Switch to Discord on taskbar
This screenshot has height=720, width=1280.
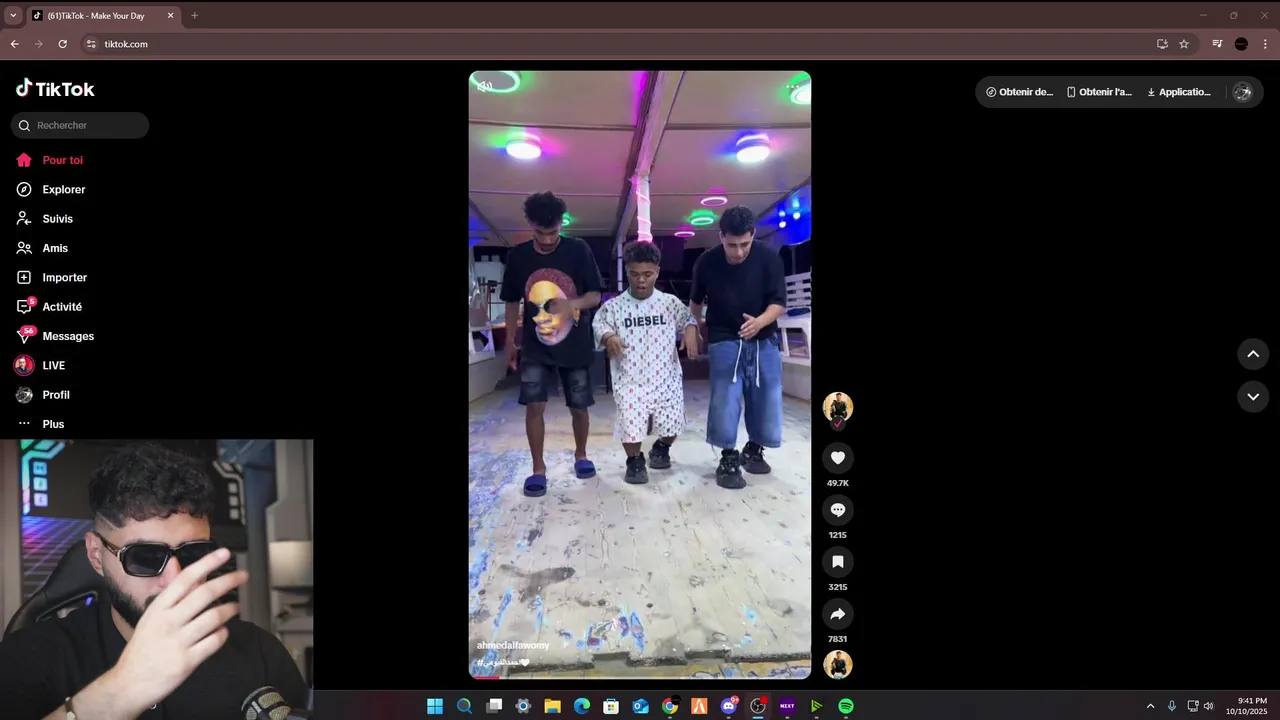[x=729, y=706]
